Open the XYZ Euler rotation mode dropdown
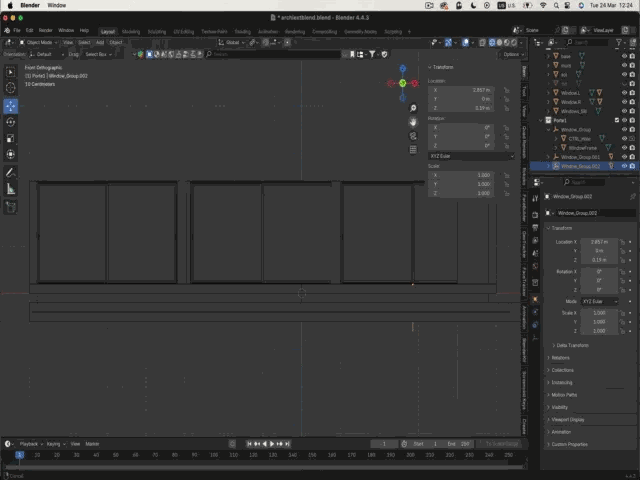 (x=471, y=156)
